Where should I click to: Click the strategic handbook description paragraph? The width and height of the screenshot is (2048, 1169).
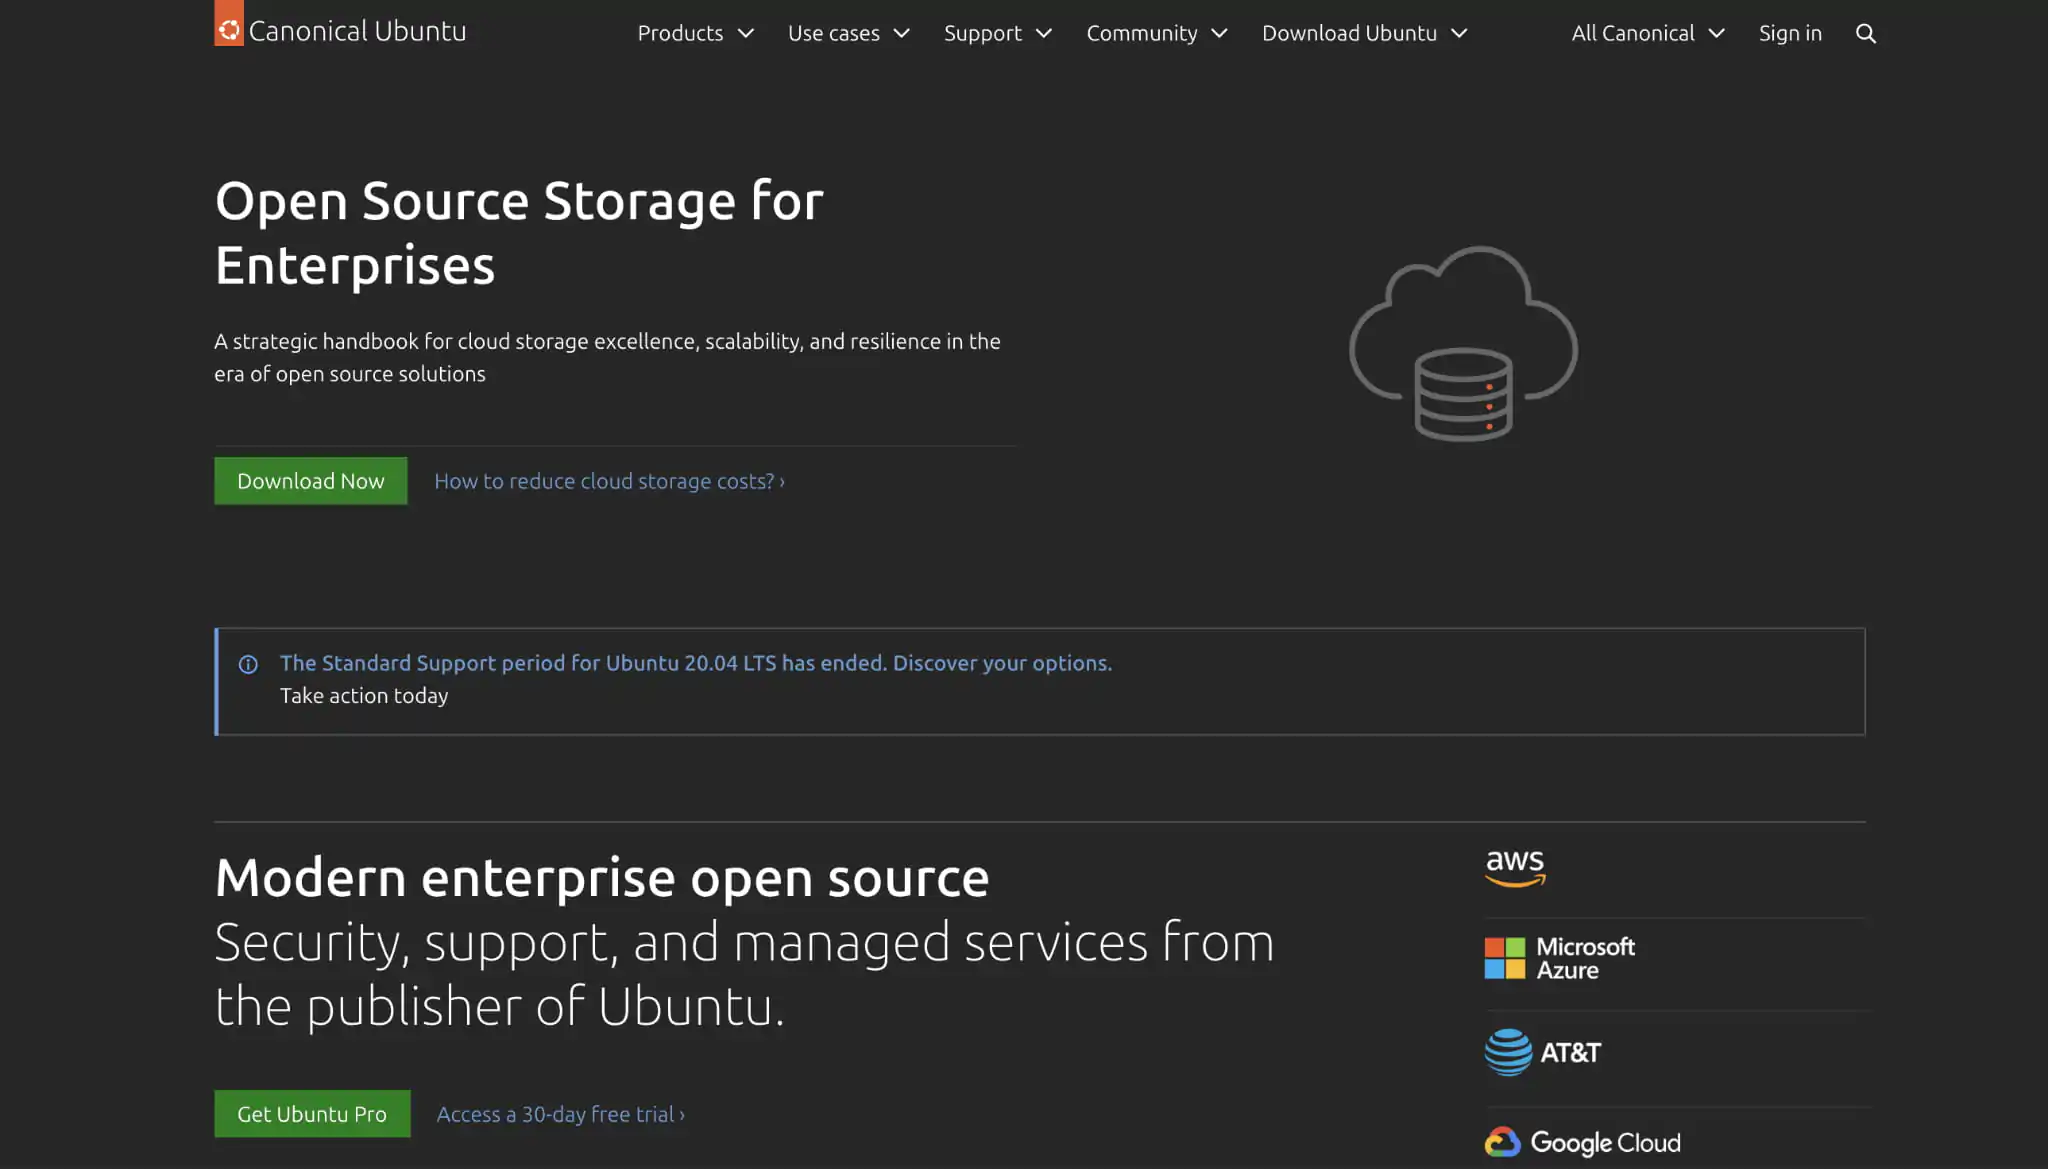(607, 357)
